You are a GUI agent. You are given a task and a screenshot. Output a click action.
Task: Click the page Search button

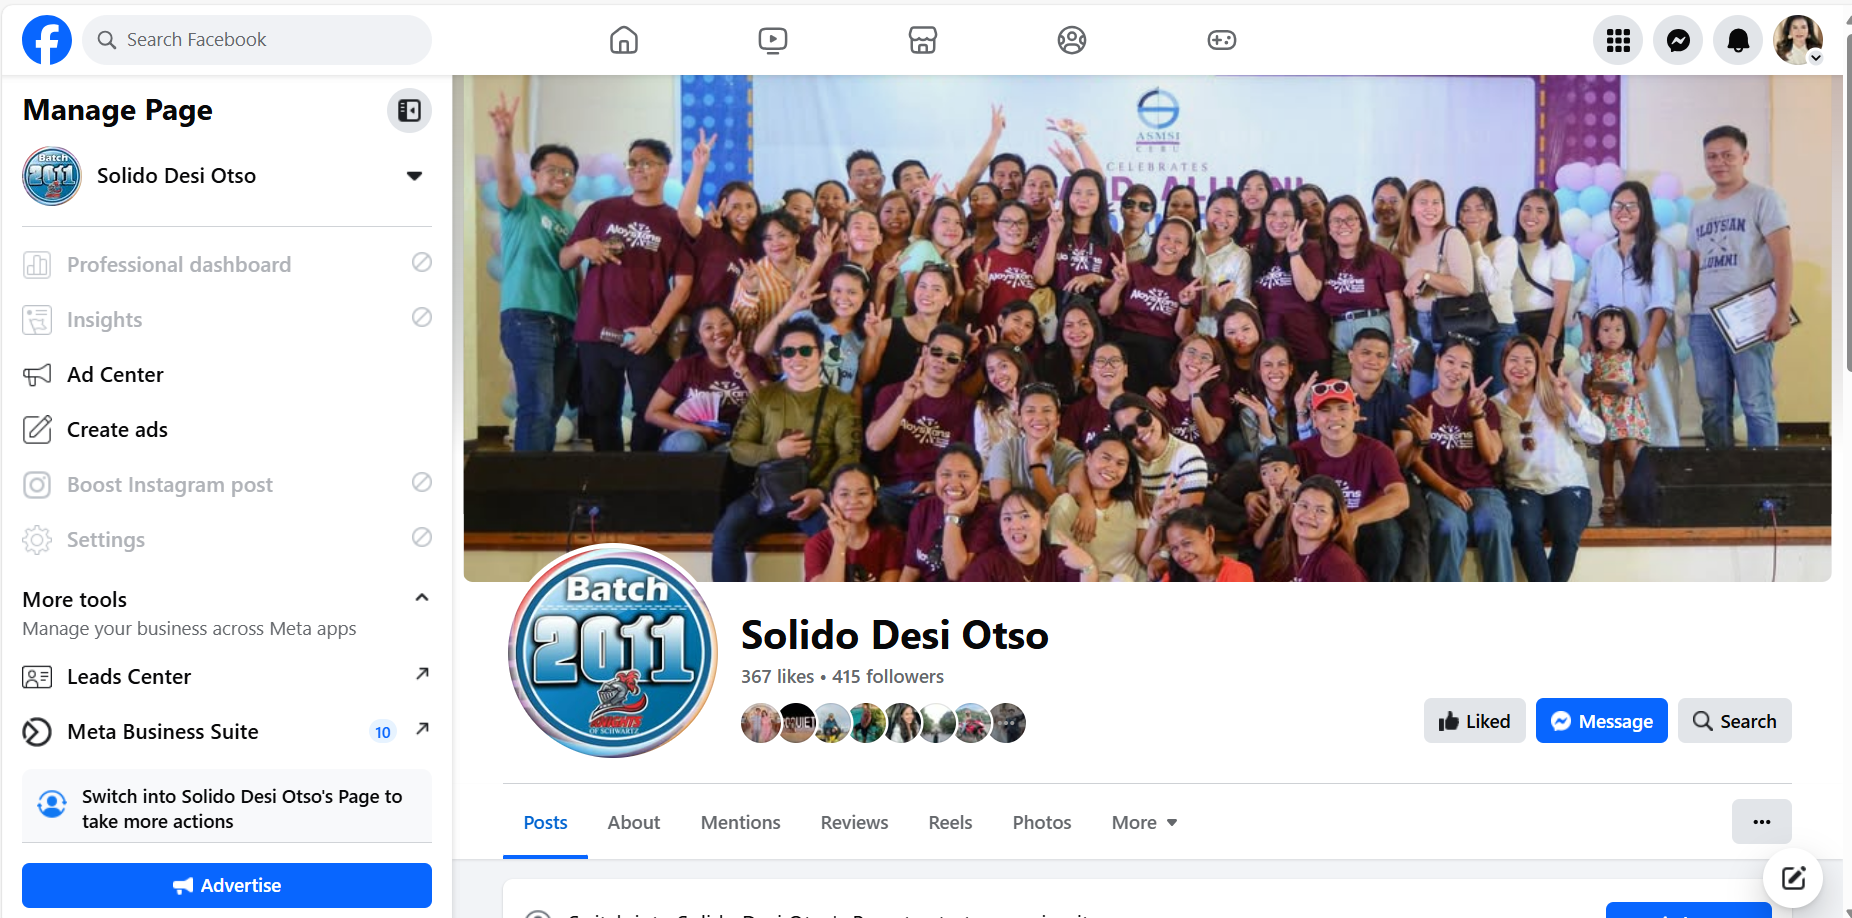pos(1735,721)
